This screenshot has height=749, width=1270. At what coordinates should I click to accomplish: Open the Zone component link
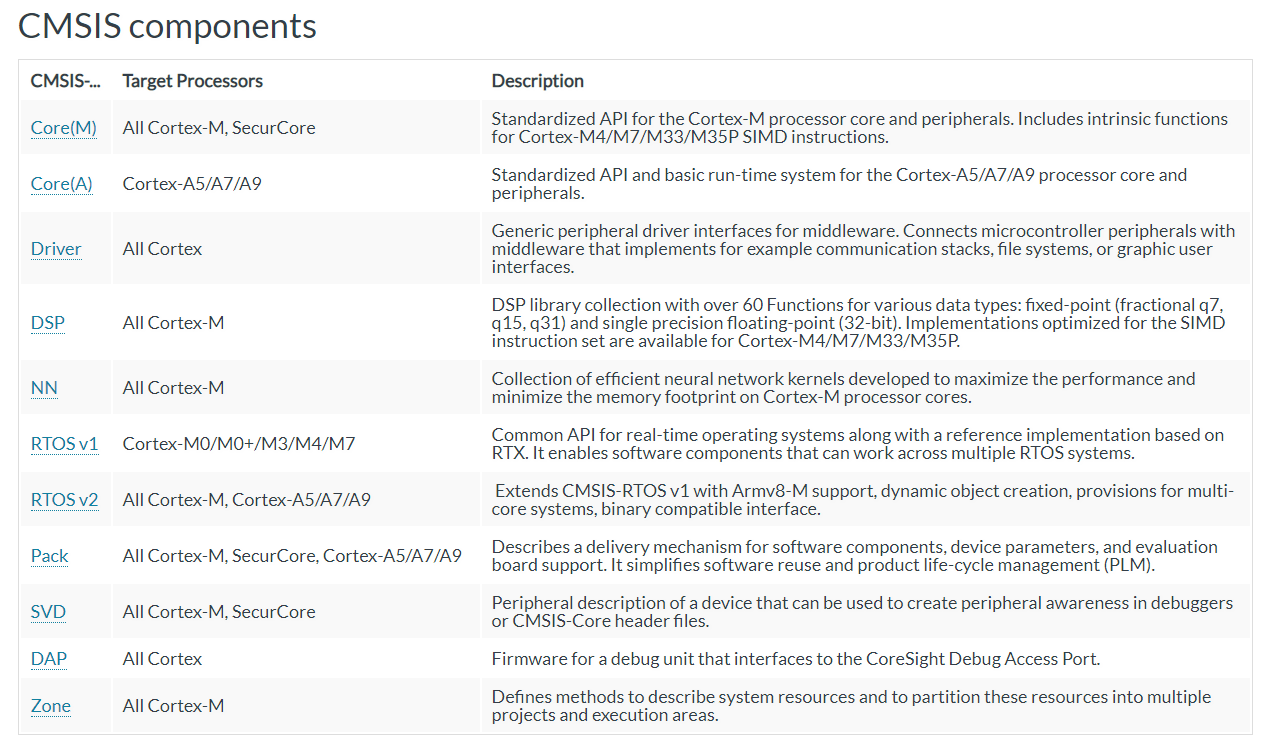pyautogui.click(x=50, y=705)
